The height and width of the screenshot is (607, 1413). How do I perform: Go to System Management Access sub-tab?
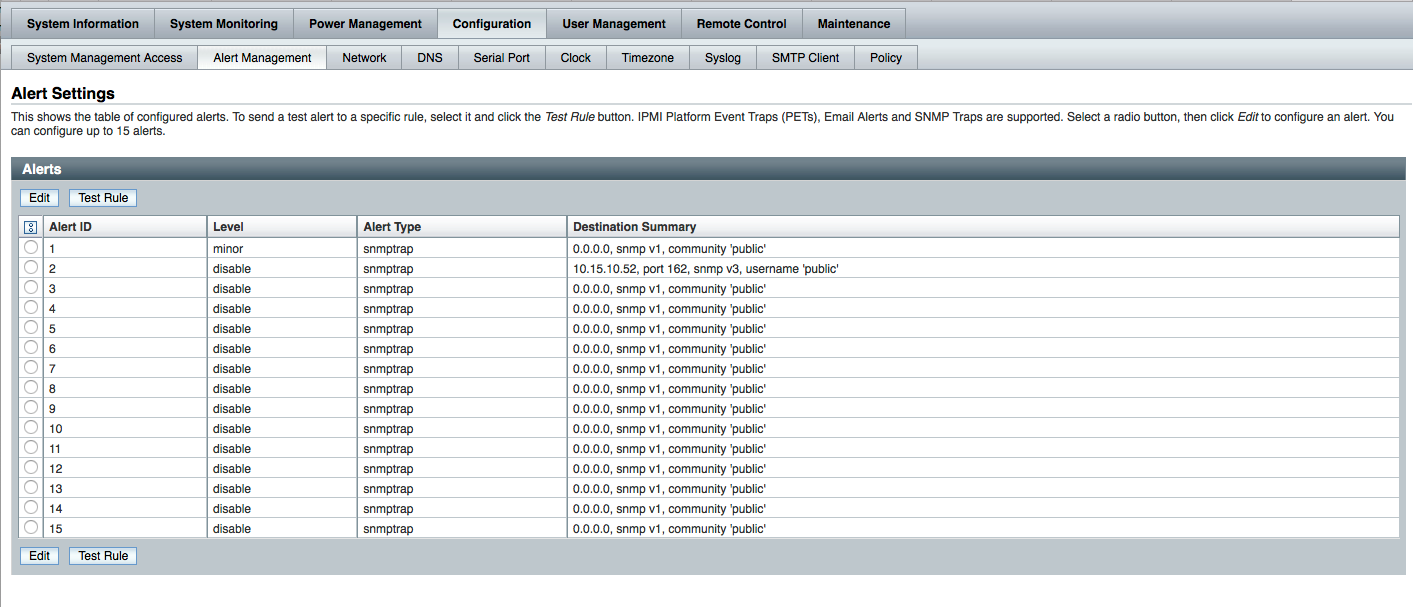pyautogui.click(x=105, y=58)
